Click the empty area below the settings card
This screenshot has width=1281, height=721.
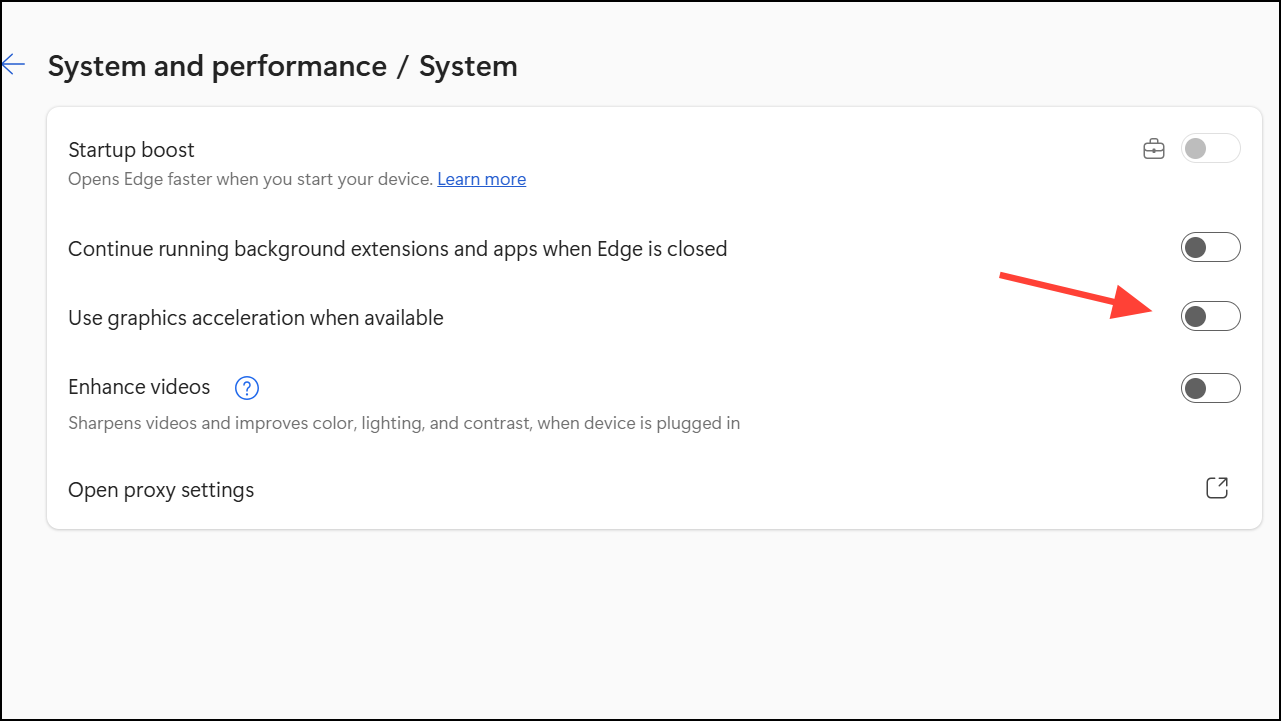[640, 620]
